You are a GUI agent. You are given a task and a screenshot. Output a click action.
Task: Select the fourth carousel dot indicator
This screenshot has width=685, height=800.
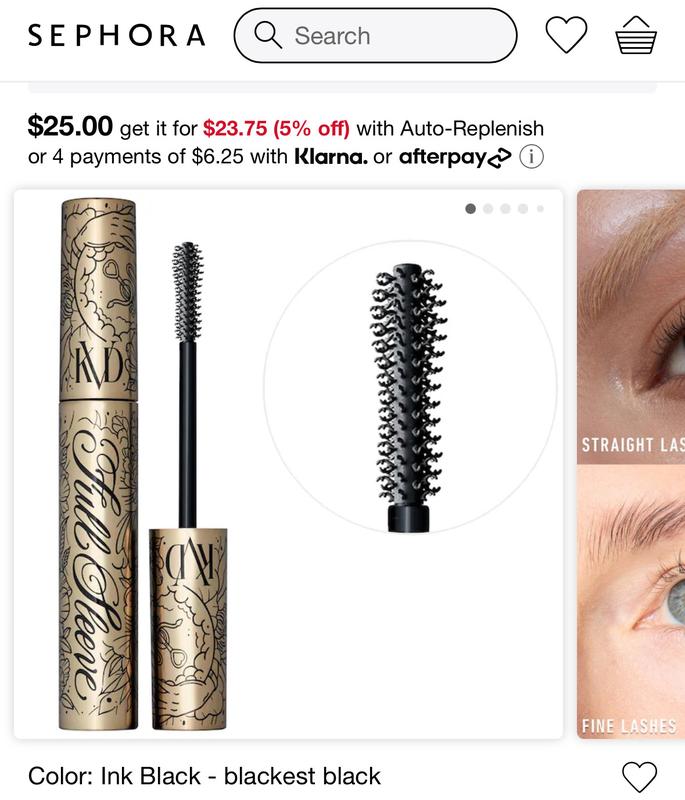click(523, 209)
